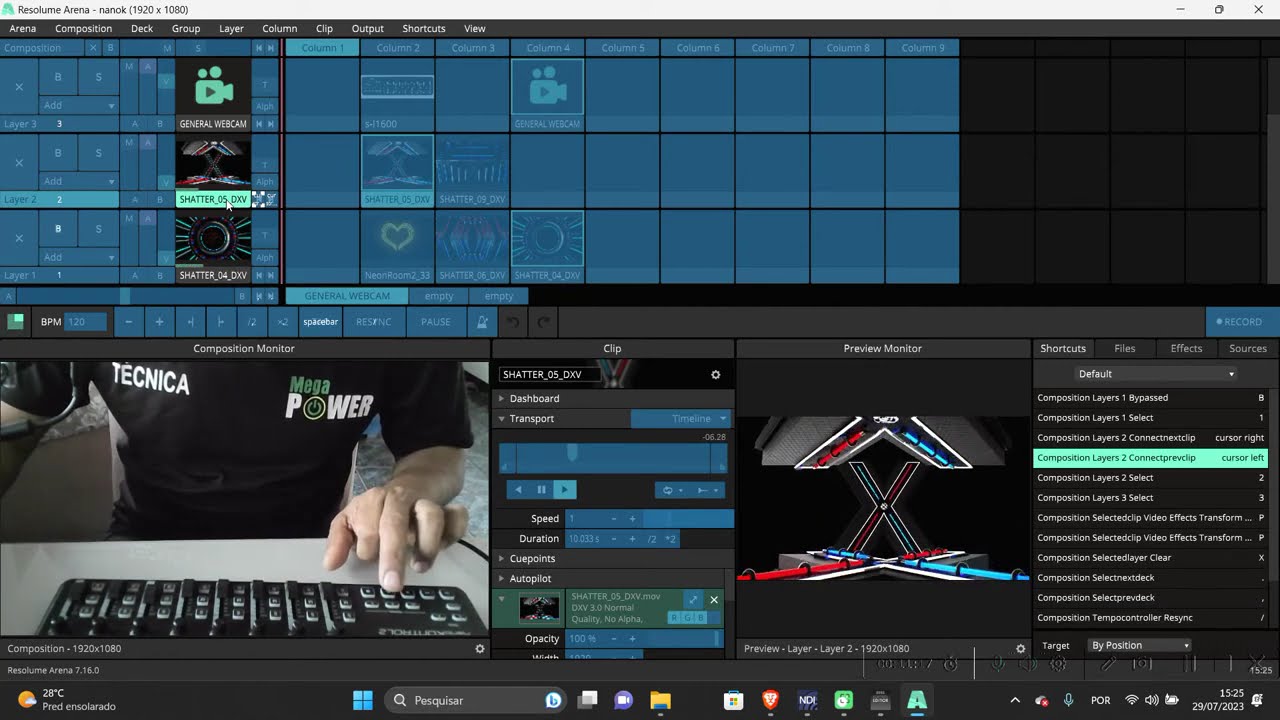Open the loop mode dropdown in Transport
The height and width of the screenshot is (720, 1280).
(x=672, y=490)
